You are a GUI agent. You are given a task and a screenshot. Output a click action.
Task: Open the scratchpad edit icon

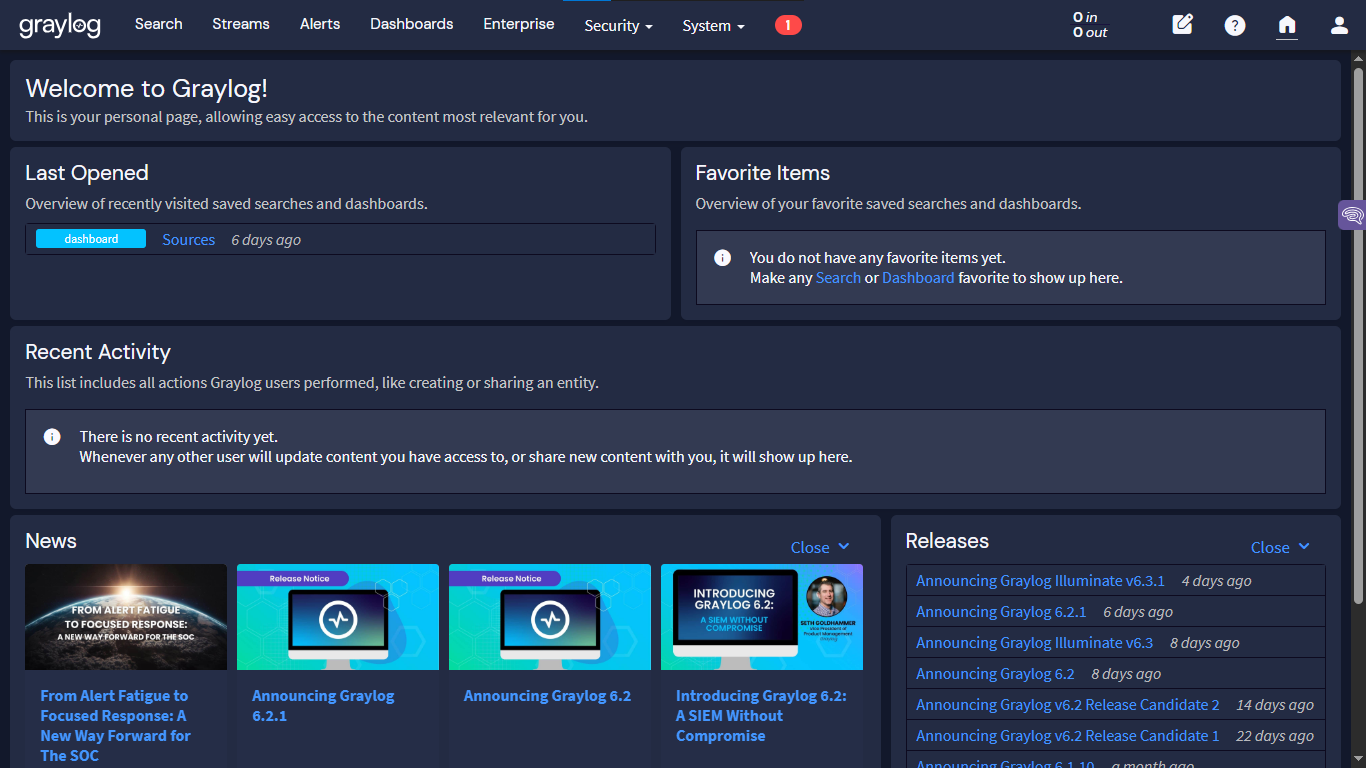point(1183,25)
